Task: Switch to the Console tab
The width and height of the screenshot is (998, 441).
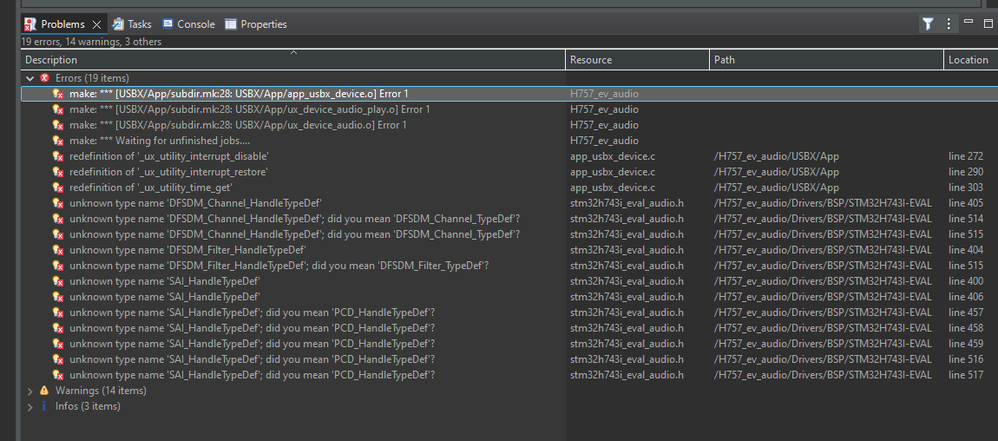Action: (188, 24)
